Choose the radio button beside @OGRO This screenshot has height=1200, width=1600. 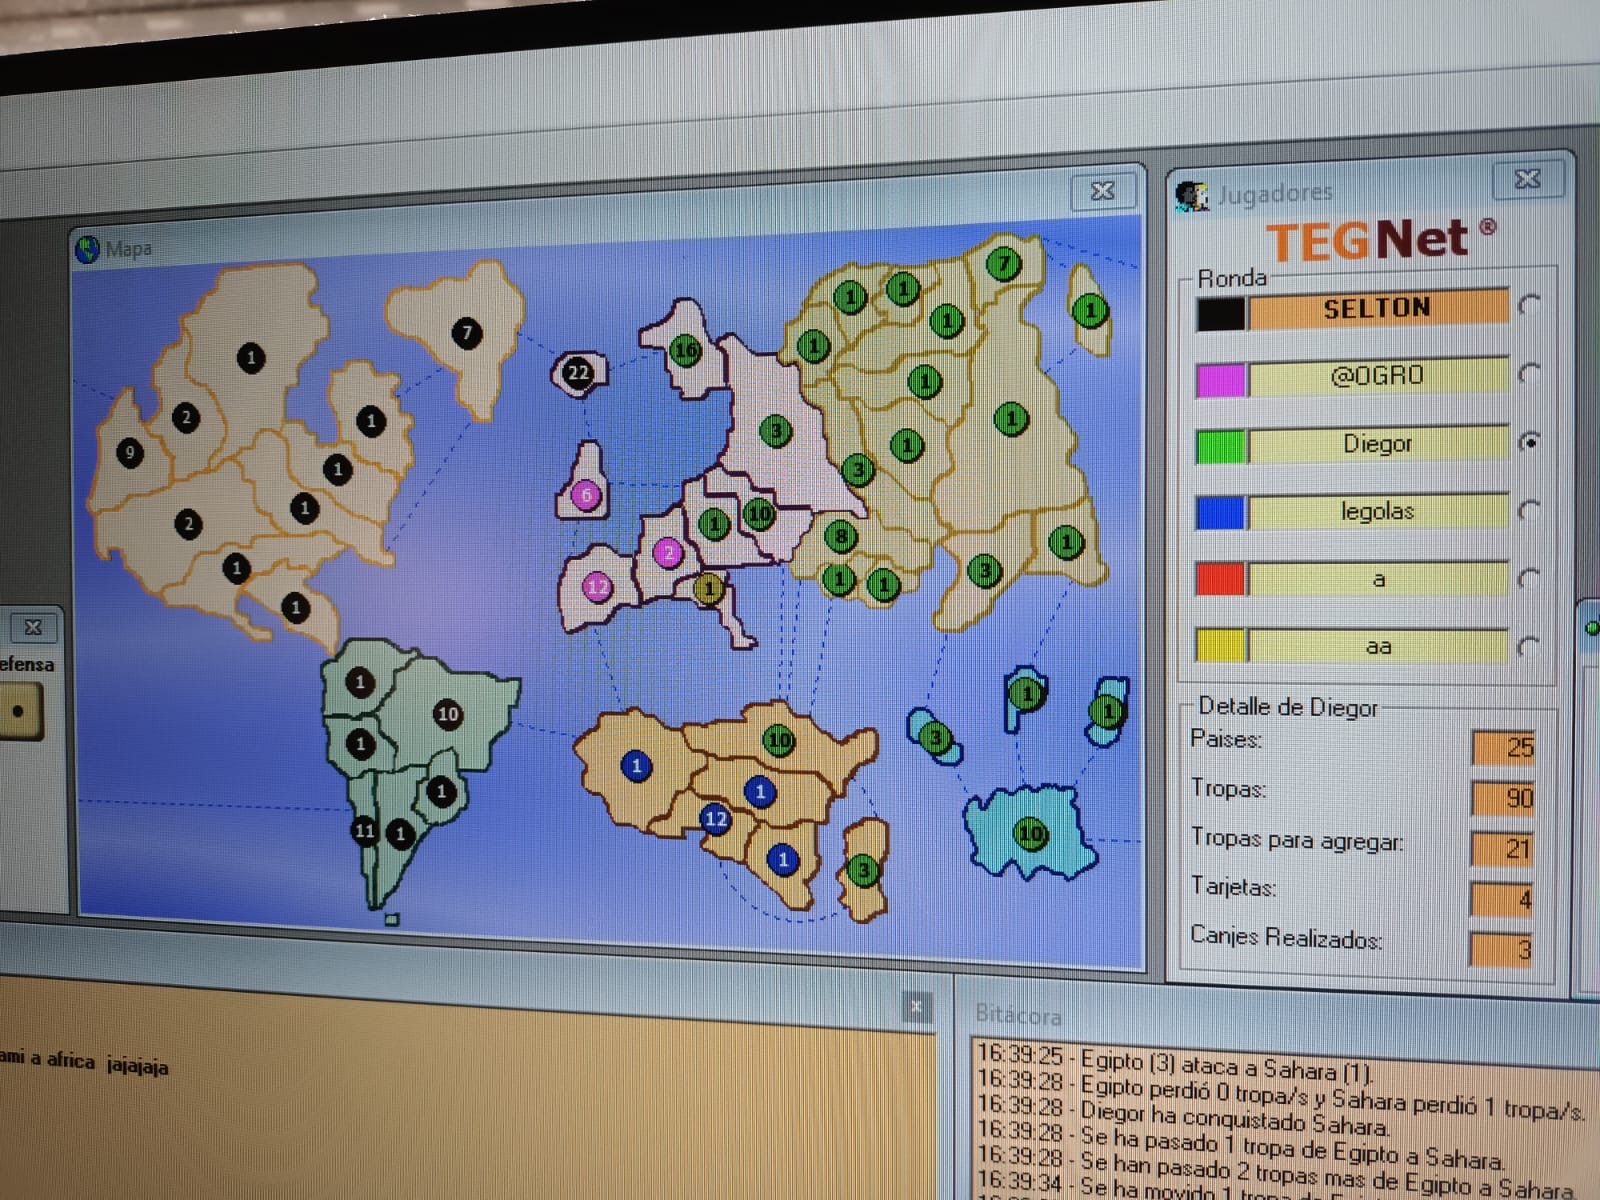1528,374
